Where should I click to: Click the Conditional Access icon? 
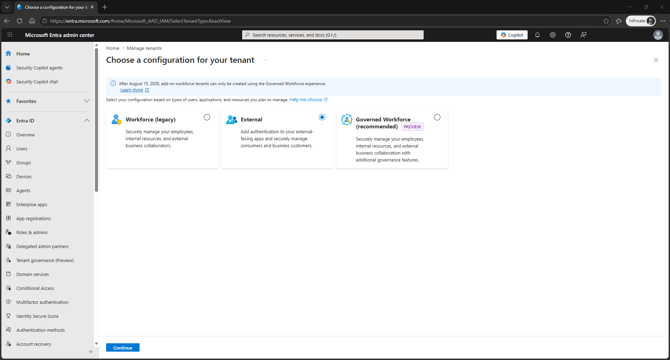pos(8,288)
